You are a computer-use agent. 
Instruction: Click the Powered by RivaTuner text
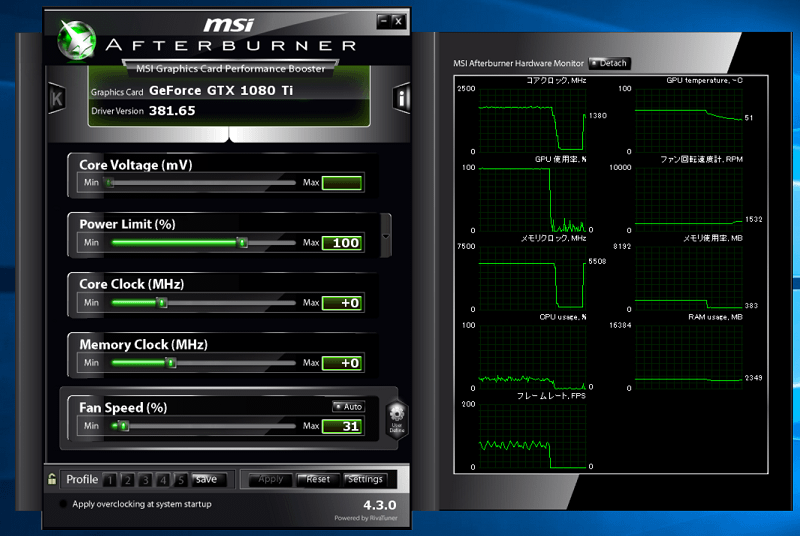click(366, 518)
